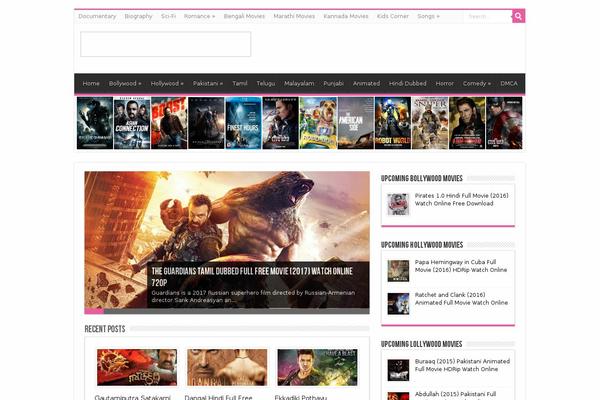Open the Telugu movies section
The image size is (600, 400).
coord(266,83)
